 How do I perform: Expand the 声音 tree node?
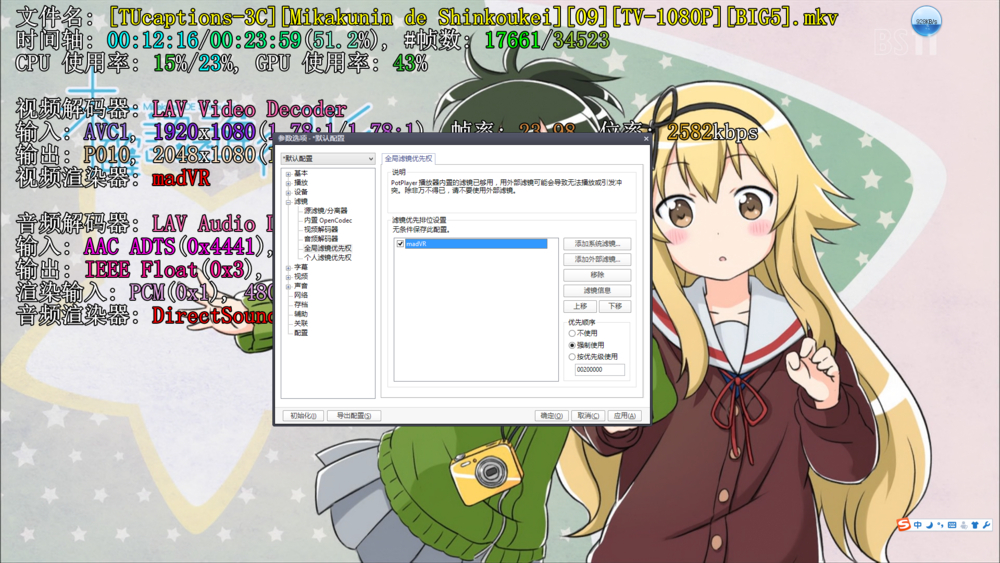[288, 286]
